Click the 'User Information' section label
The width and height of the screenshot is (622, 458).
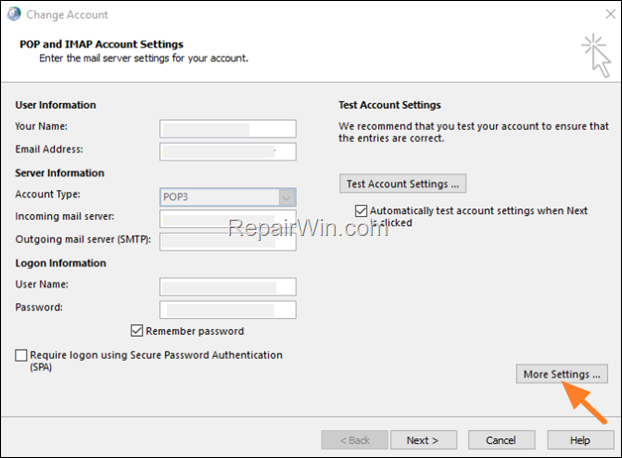[56, 105]
